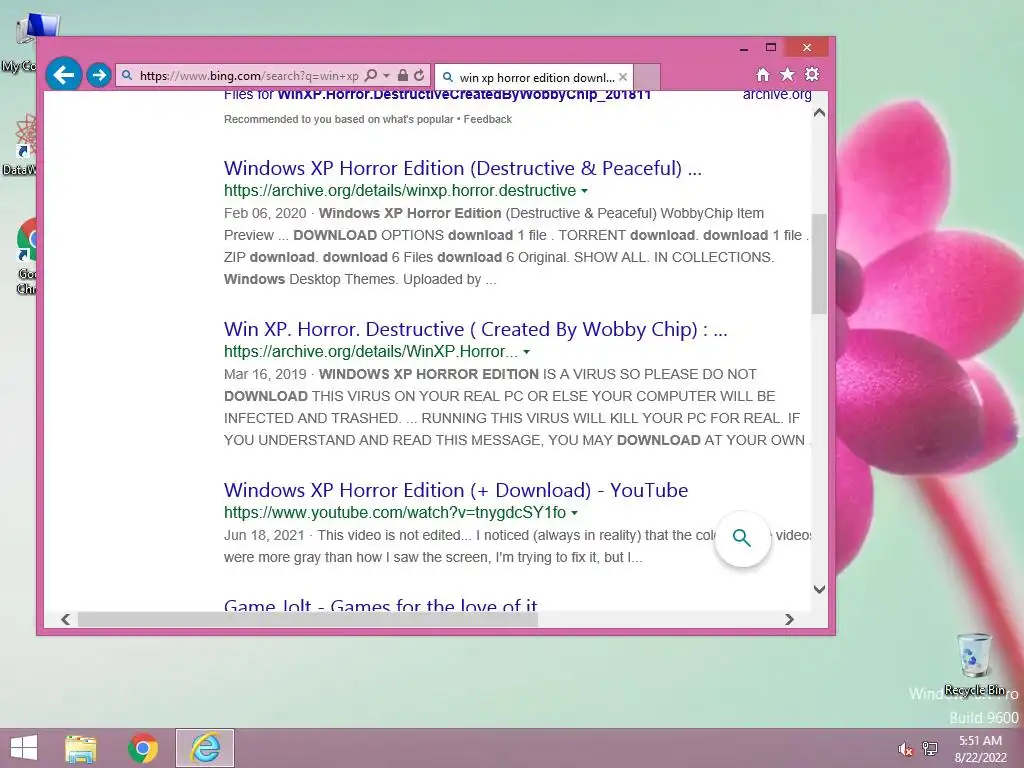The image size is (1024, 768).
Task: Minimize the Internet Explorer window
Action: (744, 48)
